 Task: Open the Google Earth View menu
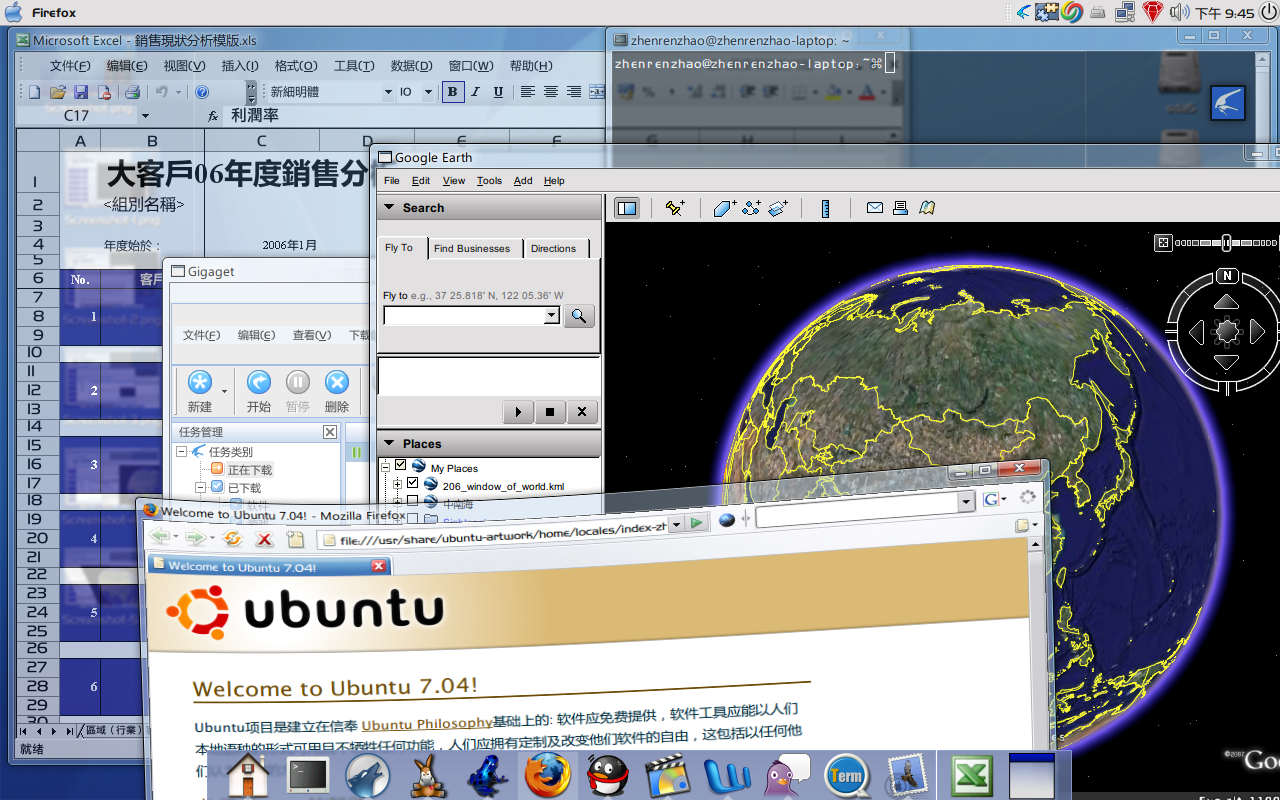[x=454, y=181]
